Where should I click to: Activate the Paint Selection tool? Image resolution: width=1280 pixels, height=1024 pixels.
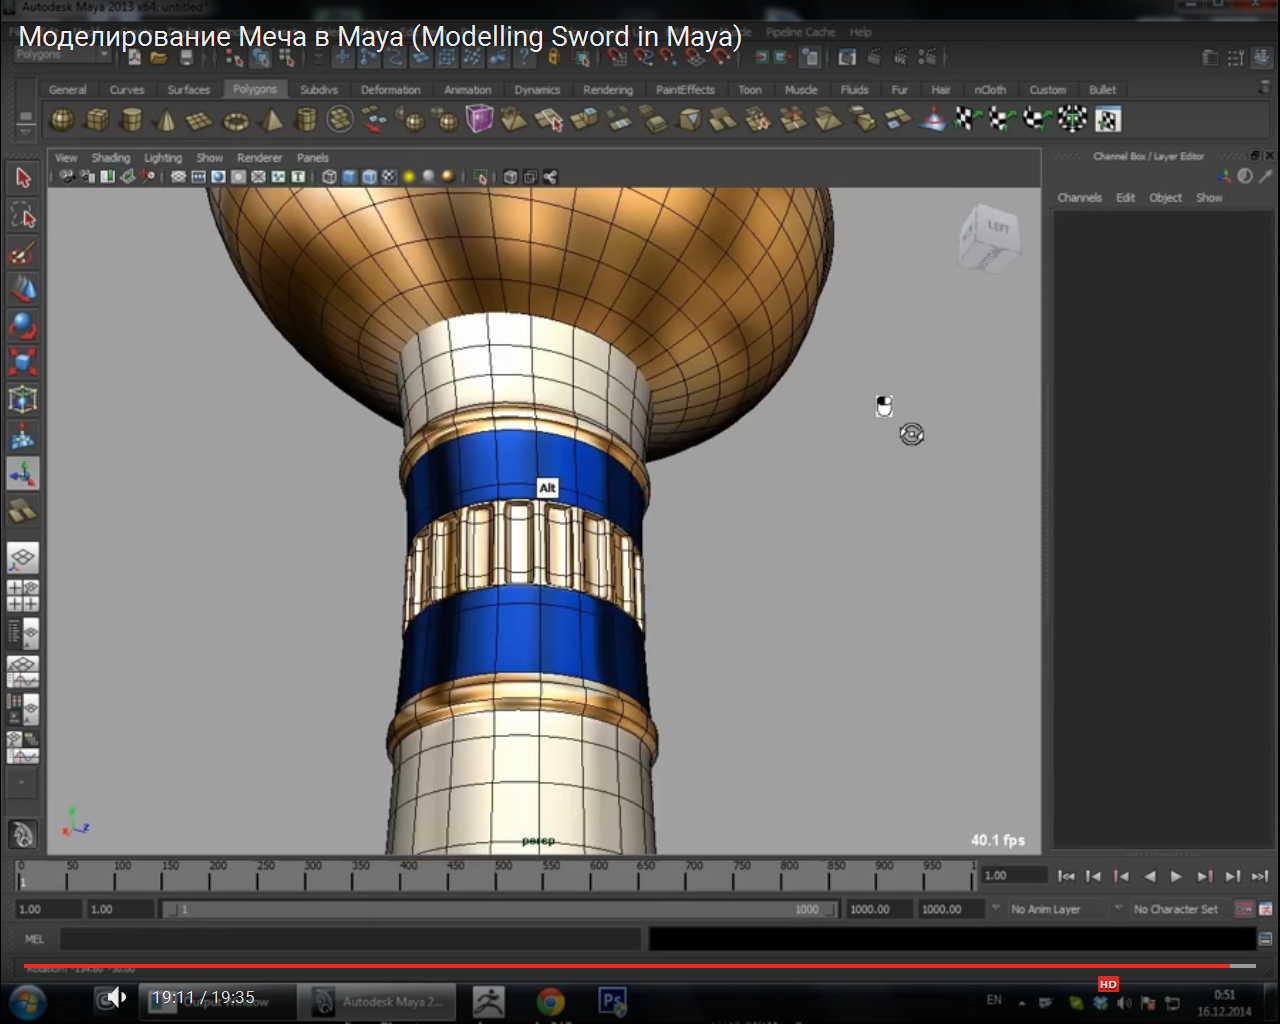(x=22, y=250)
